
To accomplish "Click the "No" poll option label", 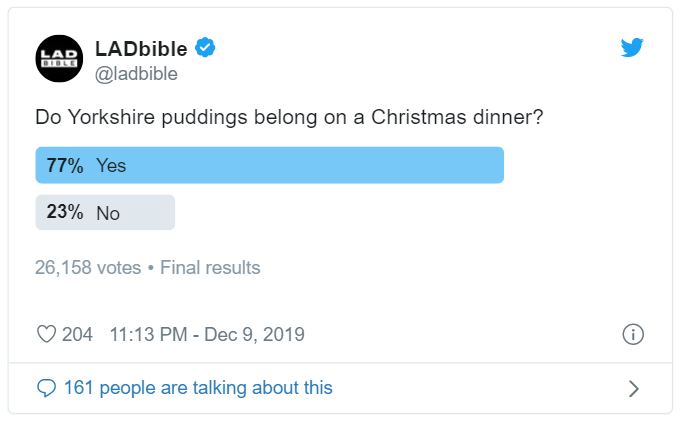I will 107,212.
